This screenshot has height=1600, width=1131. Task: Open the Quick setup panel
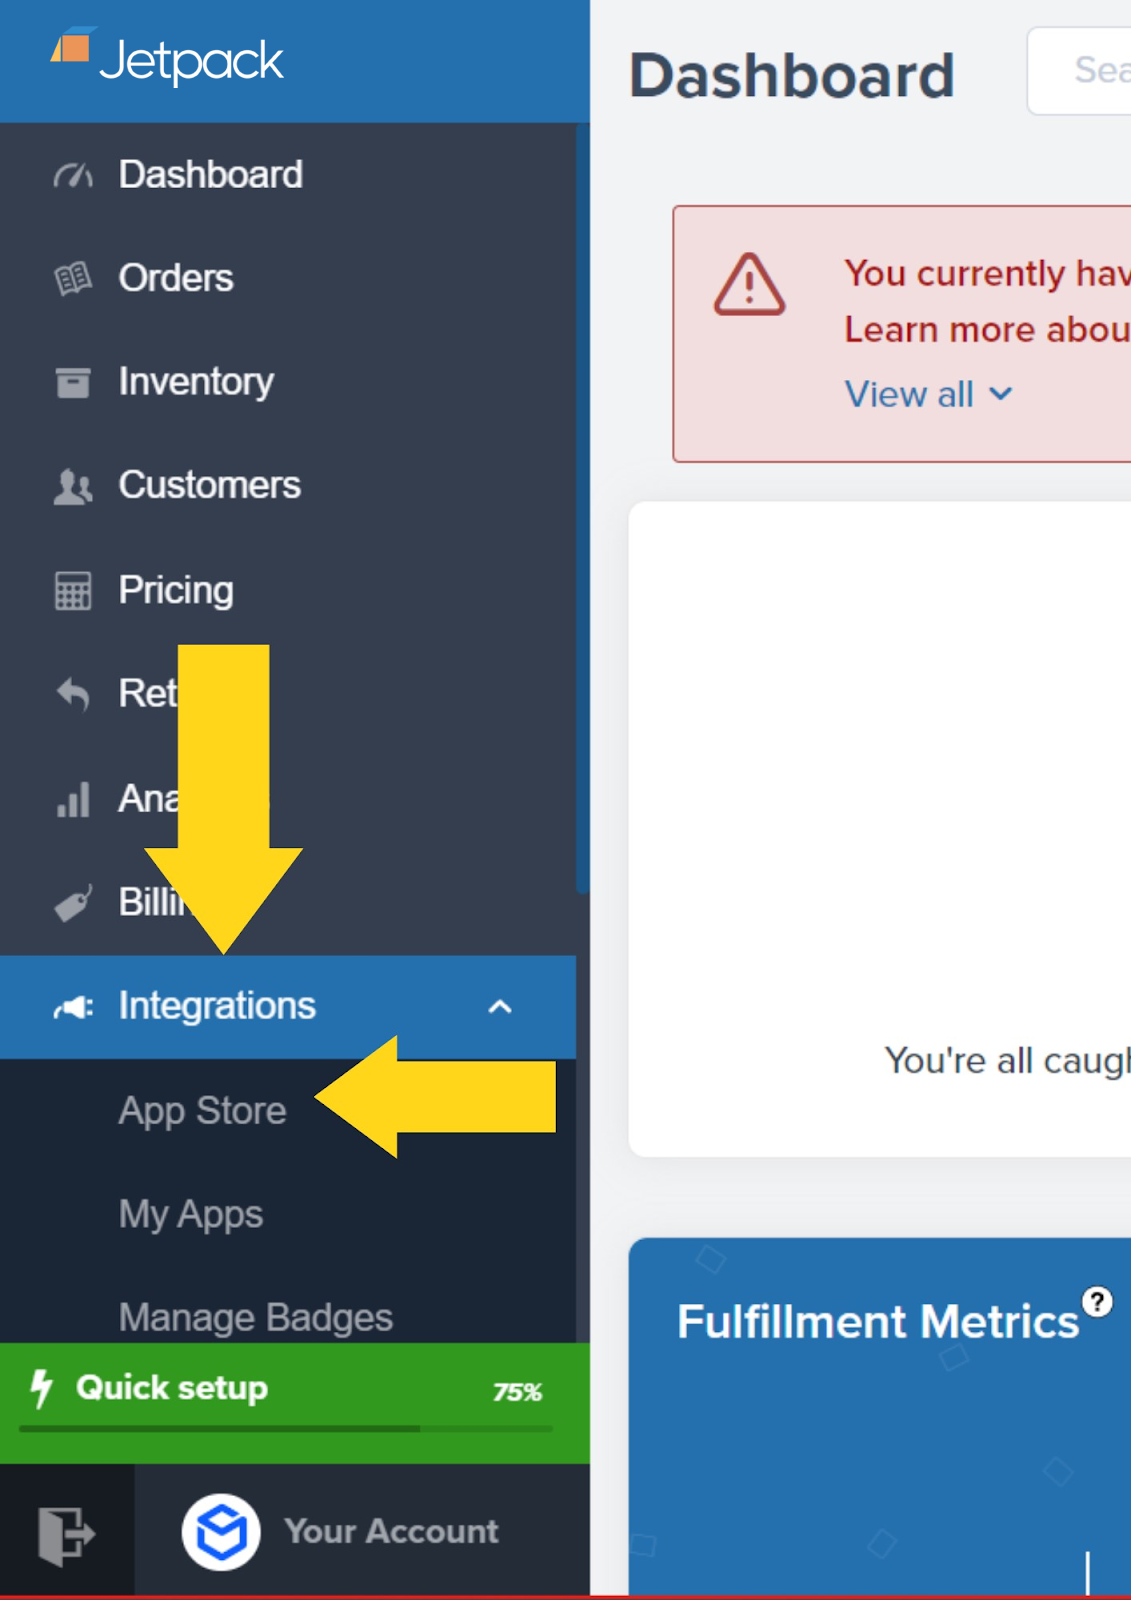click(295, 1403)
